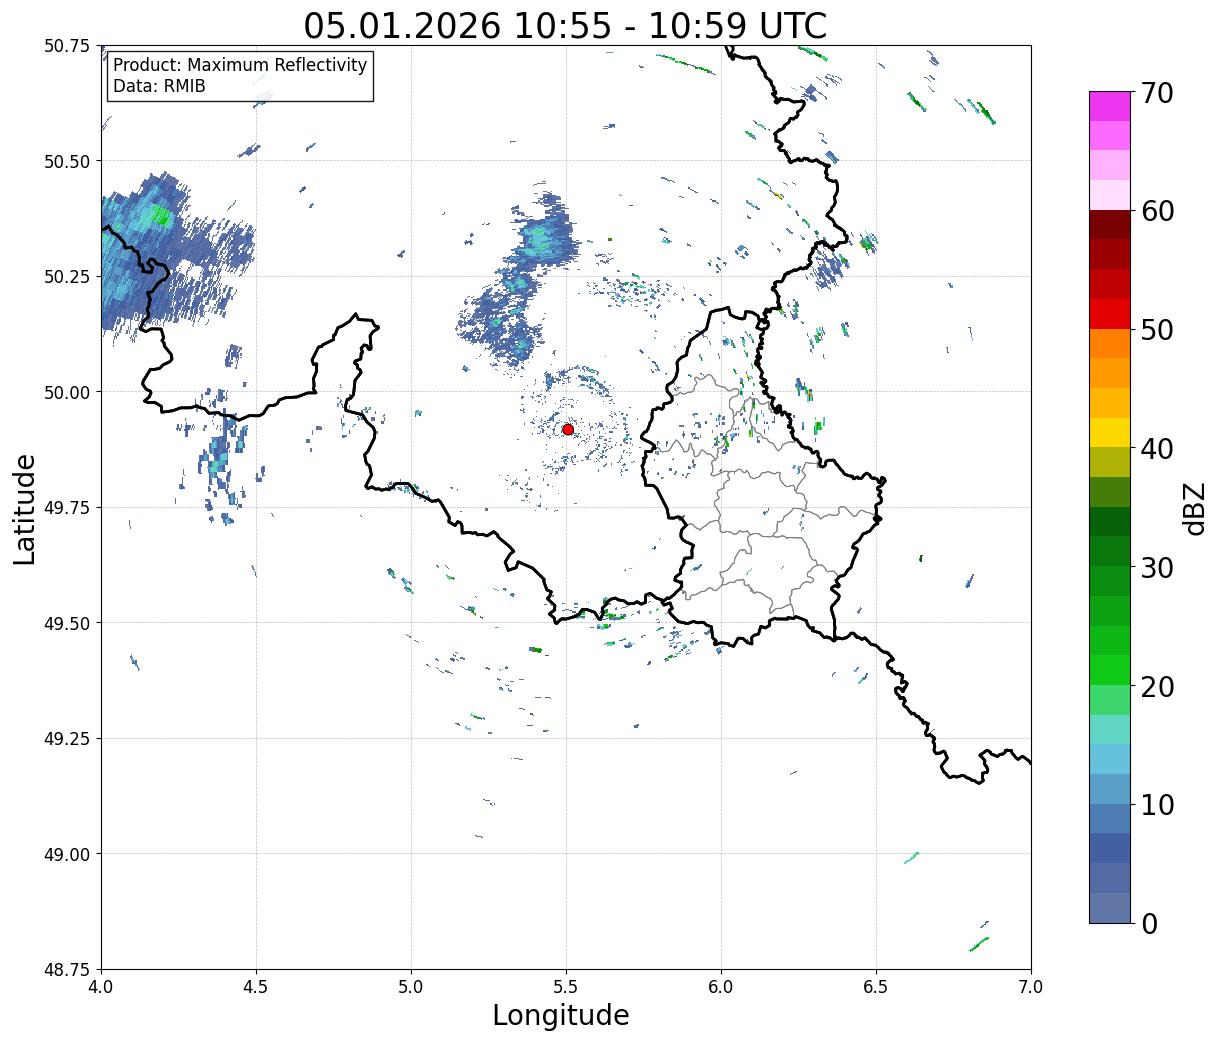The height and width of the screenshot is (1040, 1219).
Task: Click the longitude tick label 6.0
Action: pos(721,987)
